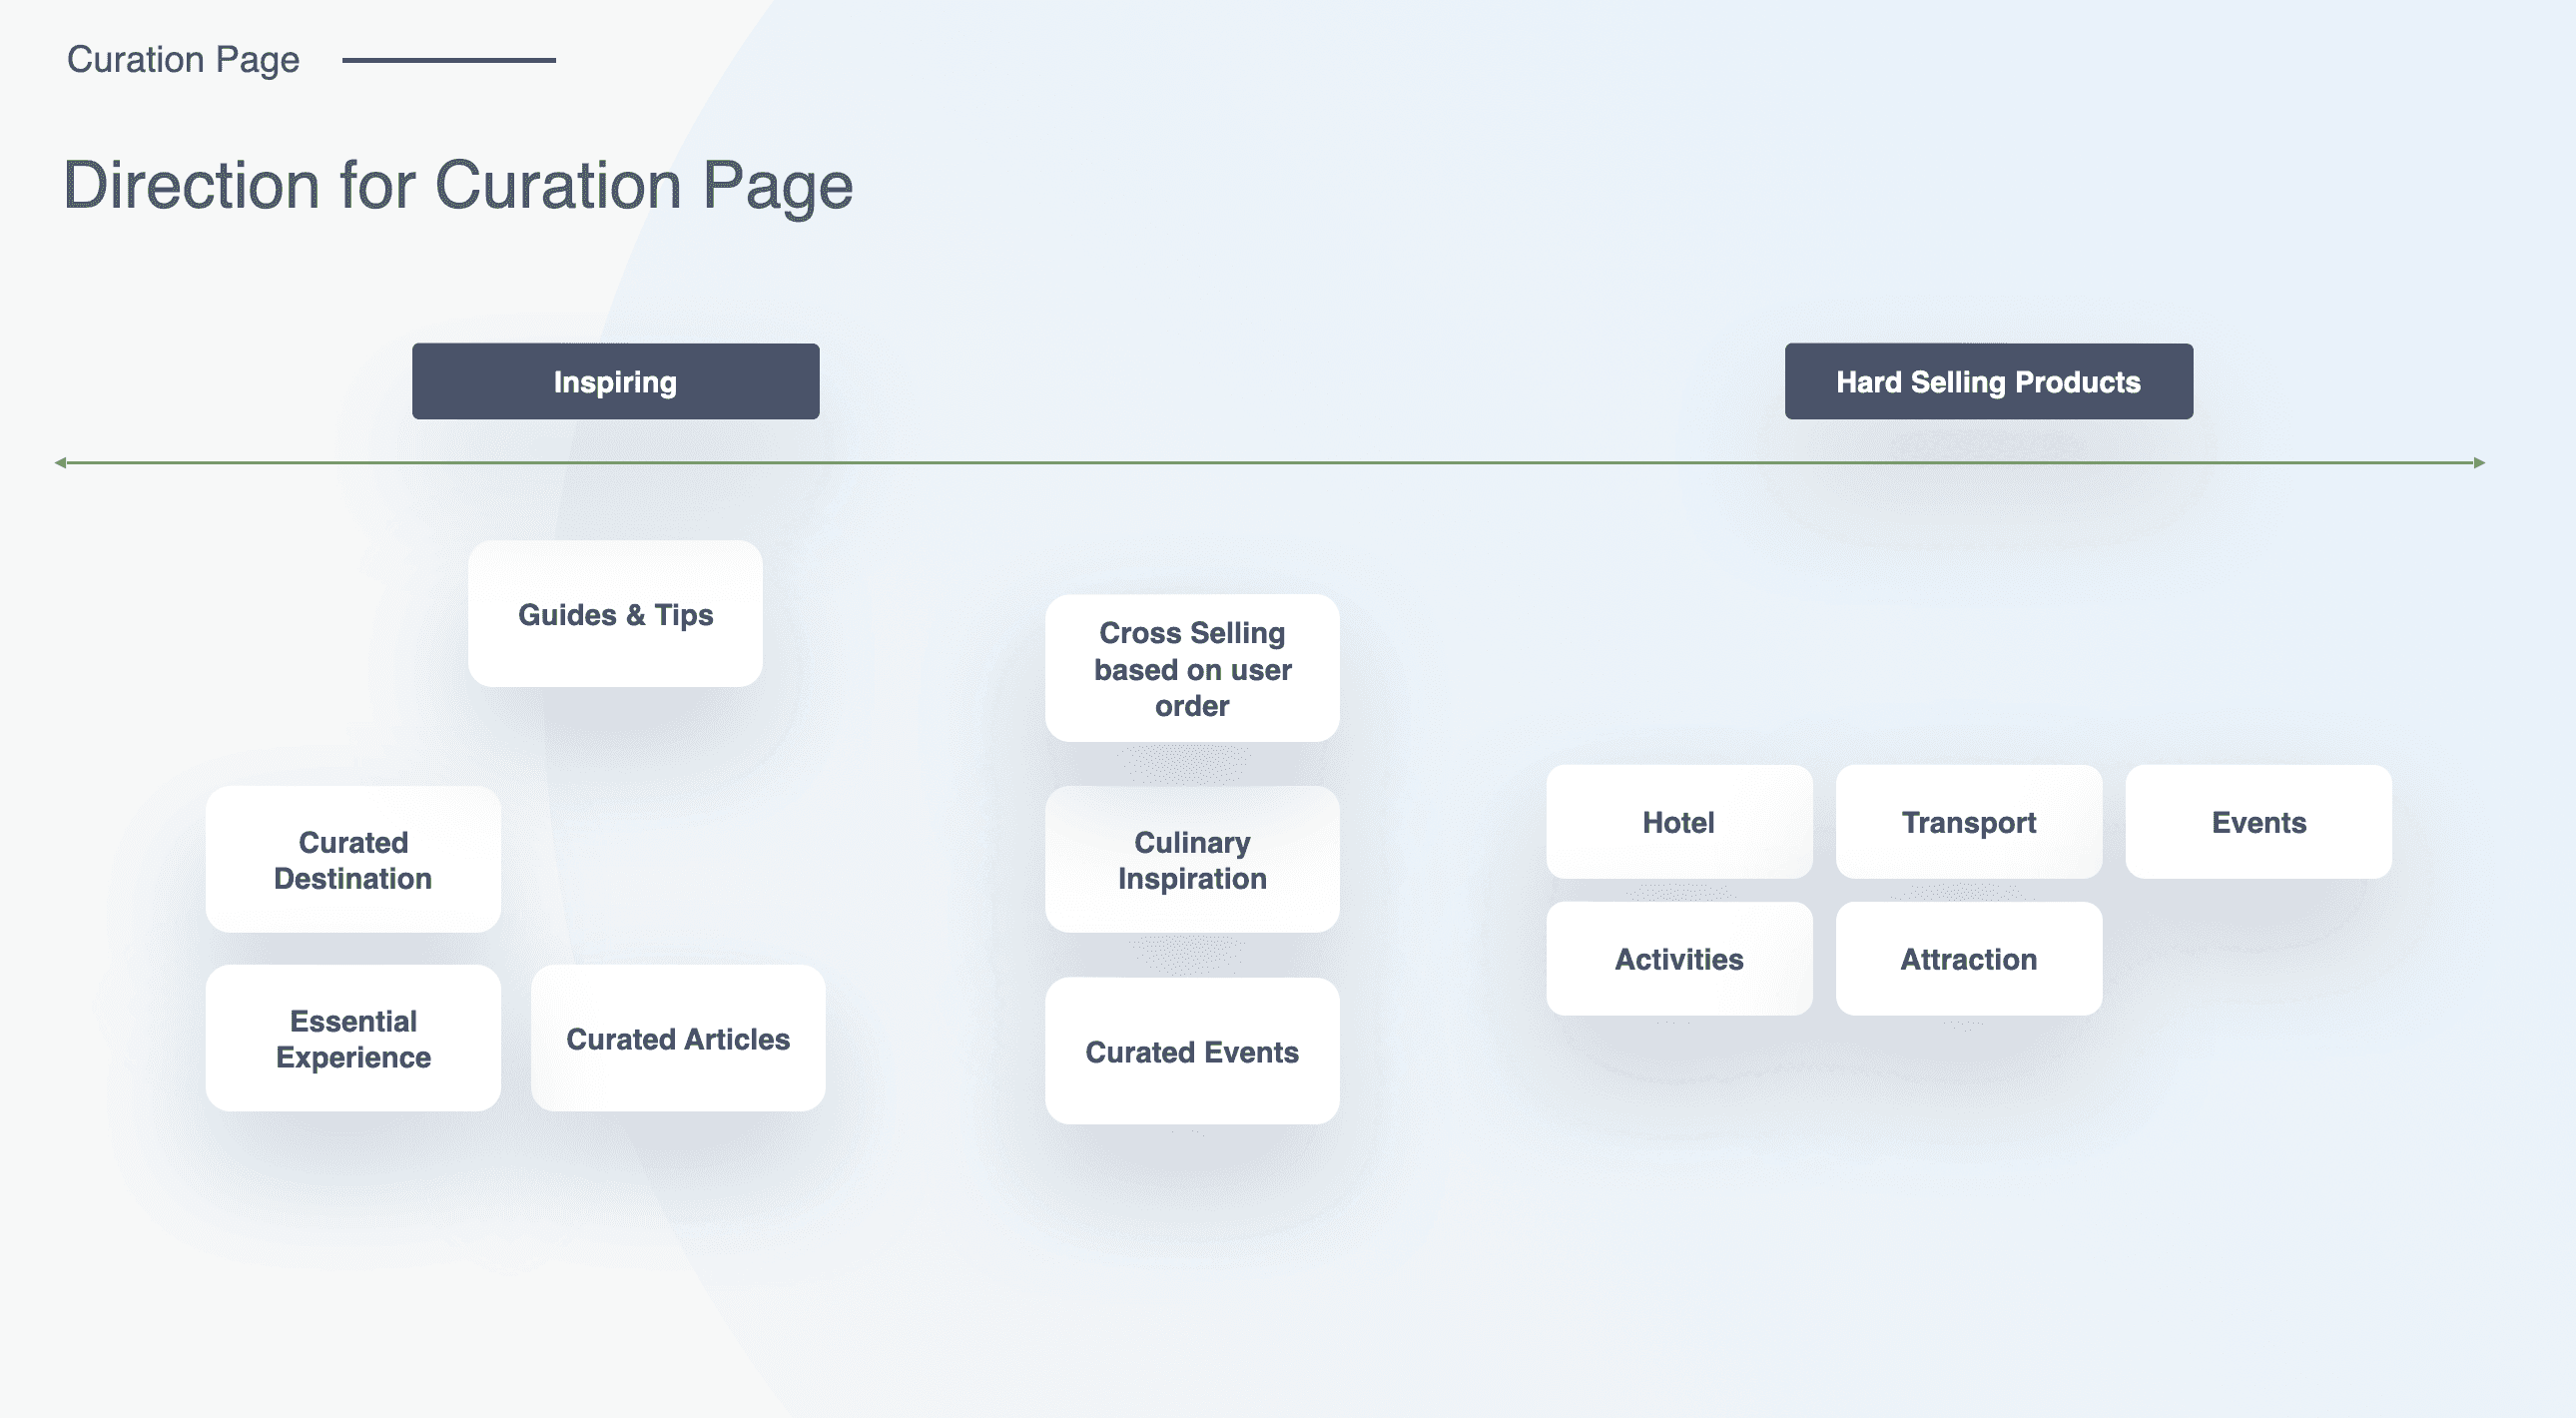Viewport: 2576px width, 1418px height.
Task: Click the middle of the green spectrum line
Action: [1270, 463]
